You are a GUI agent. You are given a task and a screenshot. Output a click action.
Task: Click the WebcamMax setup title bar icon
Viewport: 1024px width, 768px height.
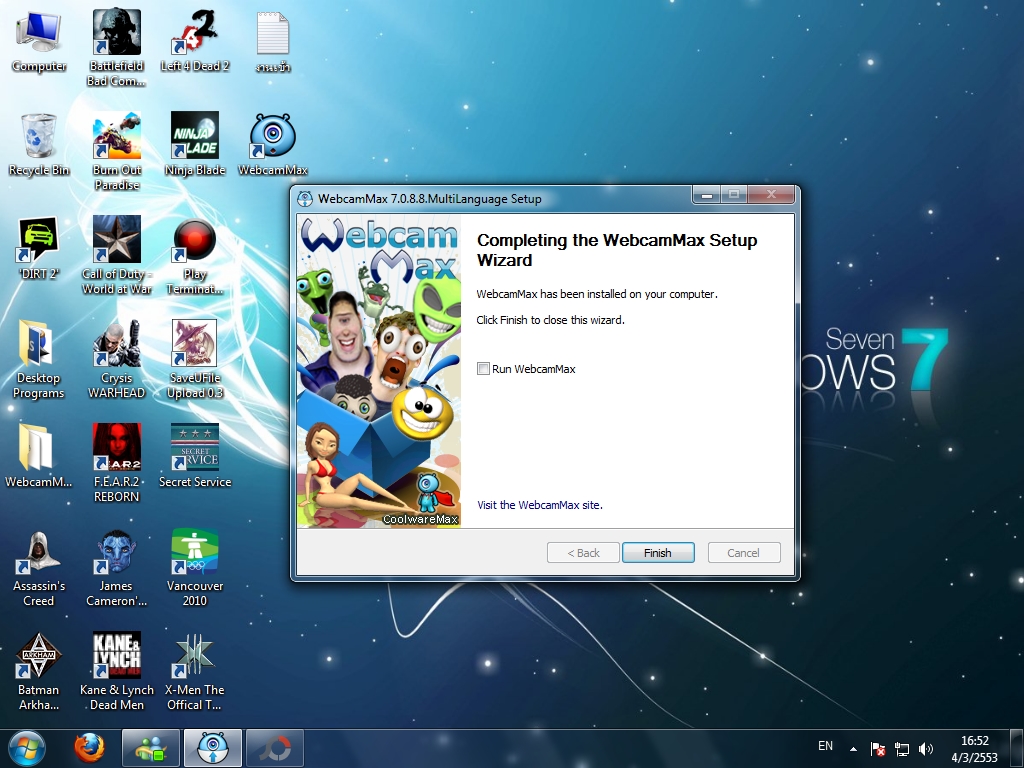coord(305,199)
